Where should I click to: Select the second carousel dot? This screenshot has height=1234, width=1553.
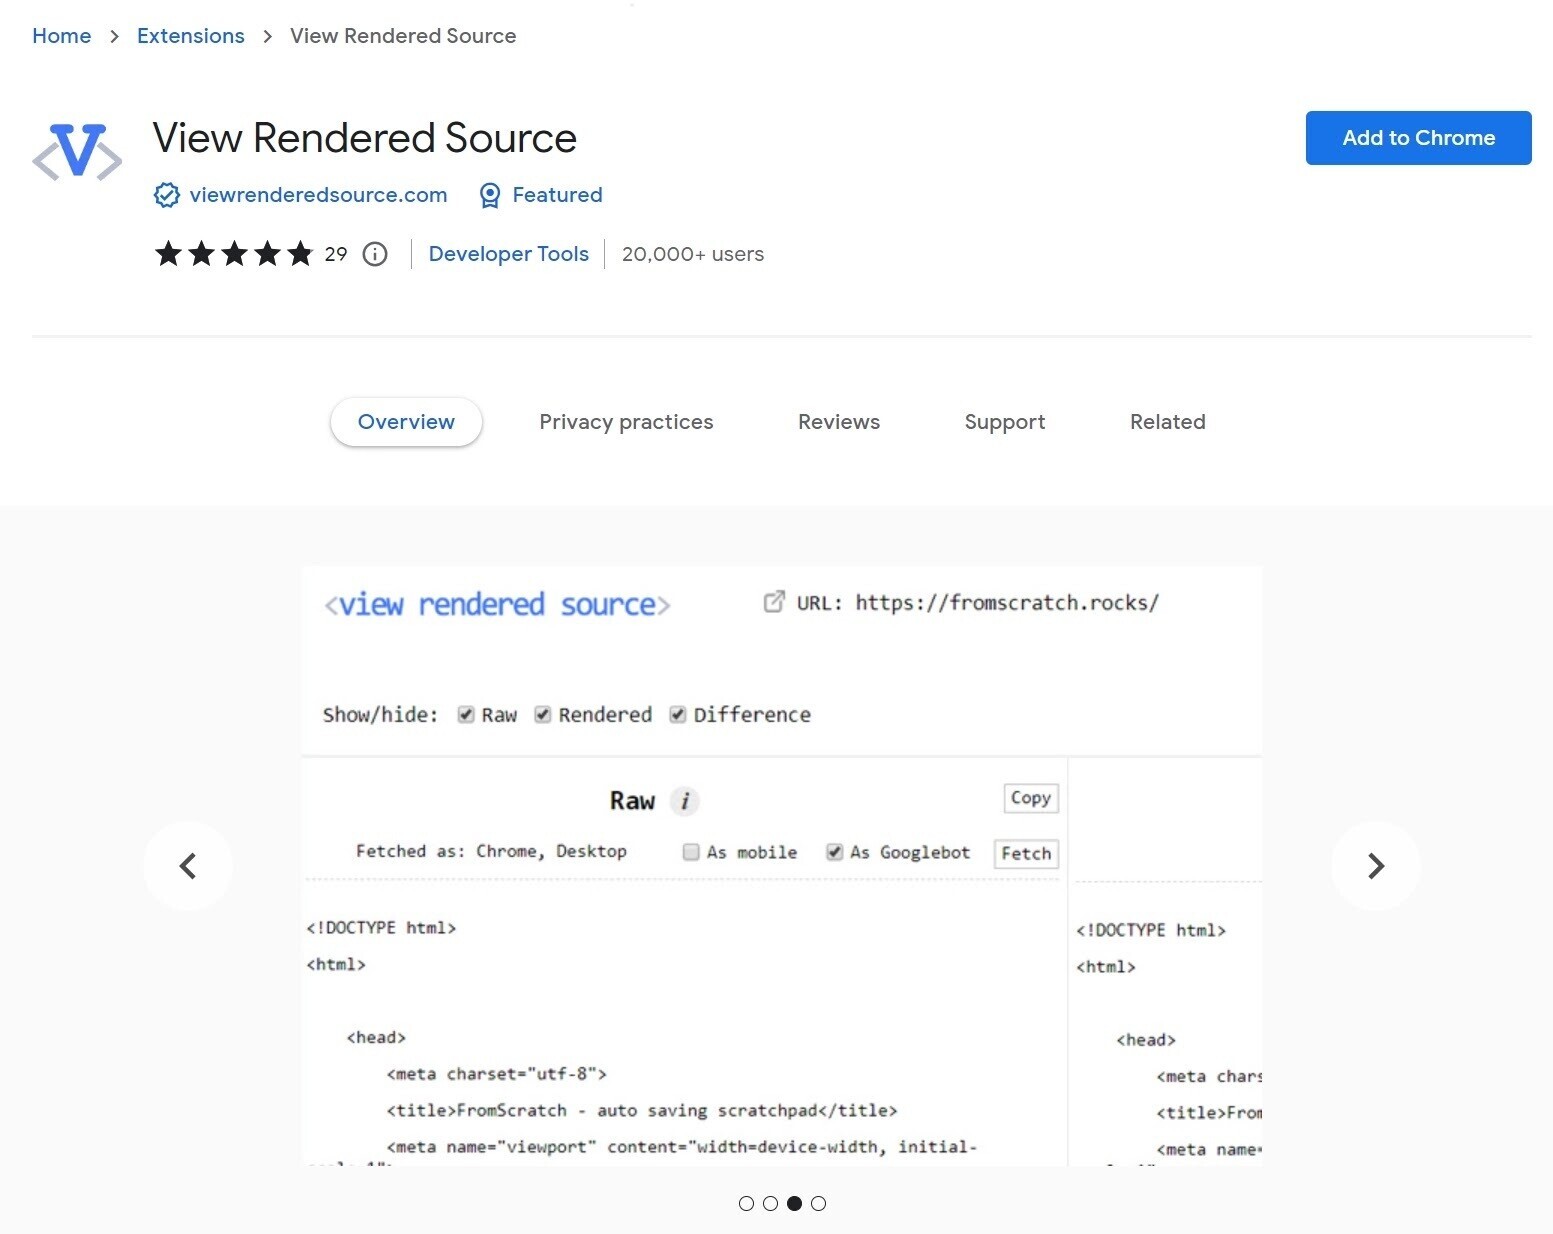tap(770, 1203)
